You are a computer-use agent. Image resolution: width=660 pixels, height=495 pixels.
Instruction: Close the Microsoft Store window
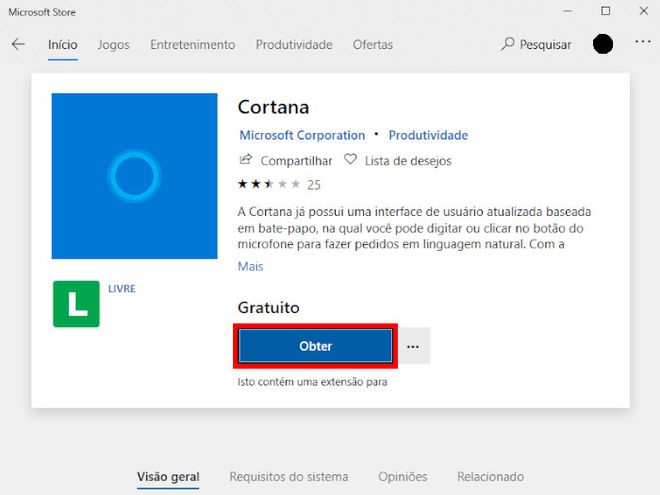[x=644, y=11]
